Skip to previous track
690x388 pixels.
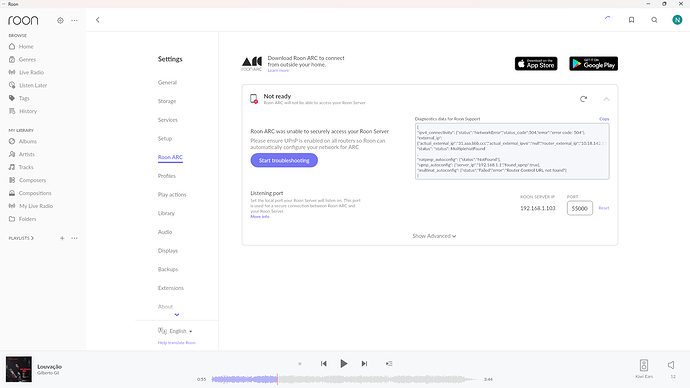(323, 363)
